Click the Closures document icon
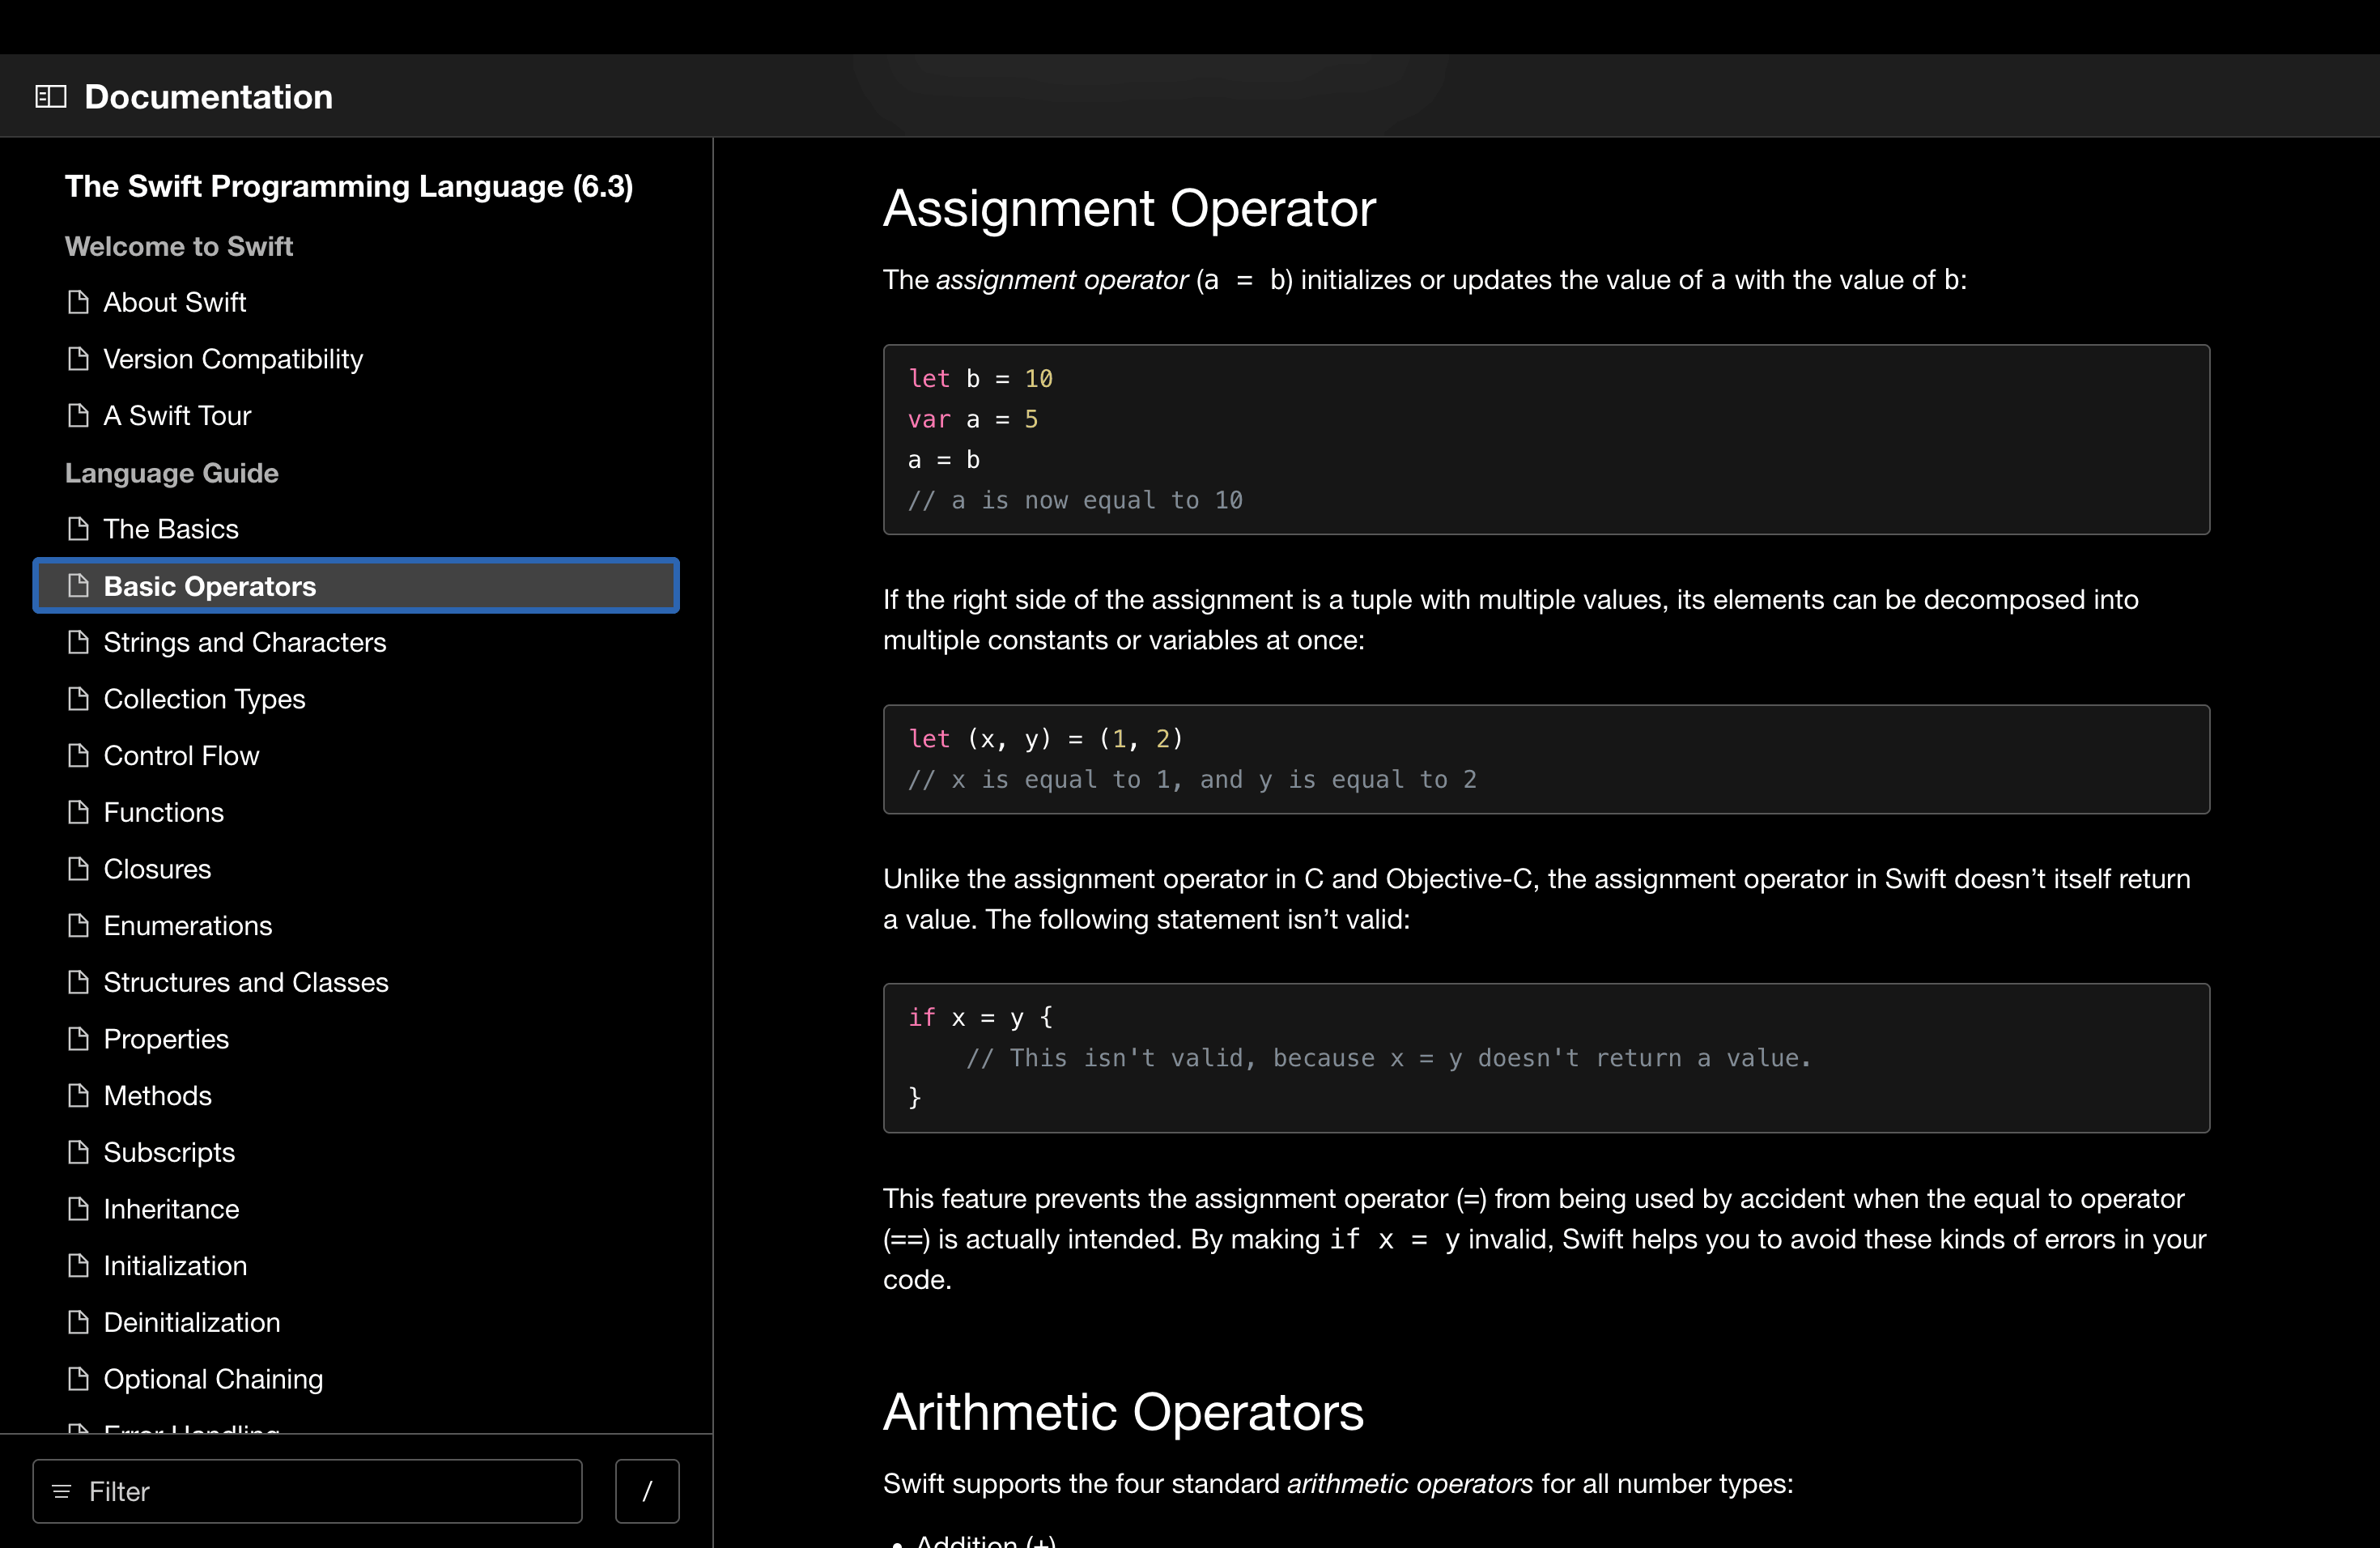This screenshot has width=2380, height=1548. pos(78,869)
